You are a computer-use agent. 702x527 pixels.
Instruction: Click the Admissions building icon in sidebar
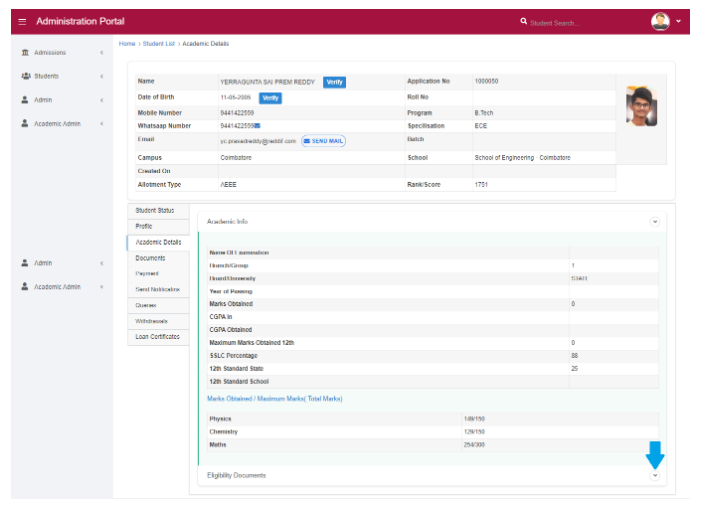point(25,52)
